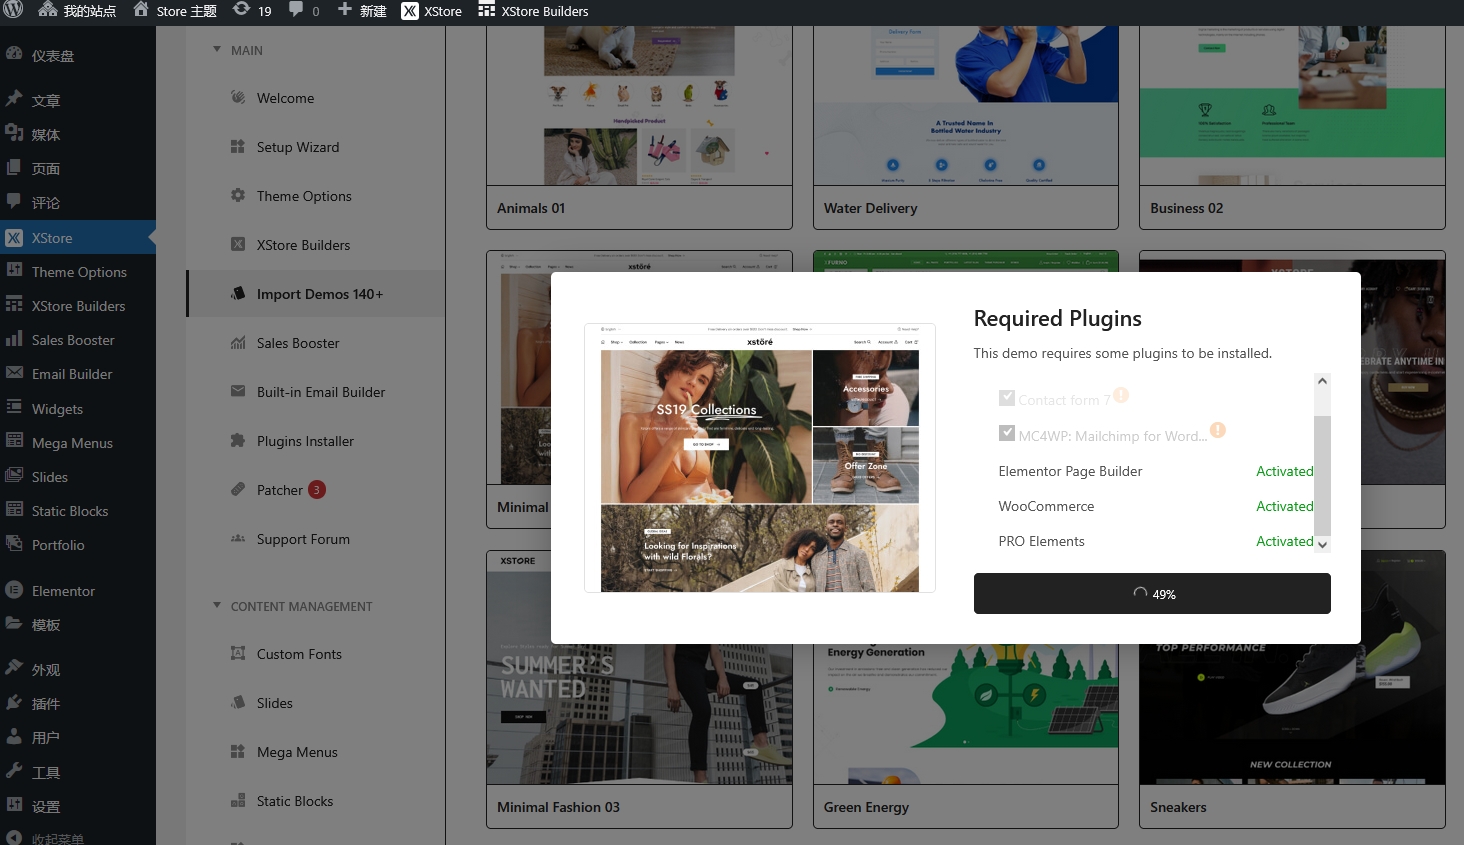Viewport: 1464px width, 845px height.
Task: Open Store 主题 in admin bar
Action: 176,11
